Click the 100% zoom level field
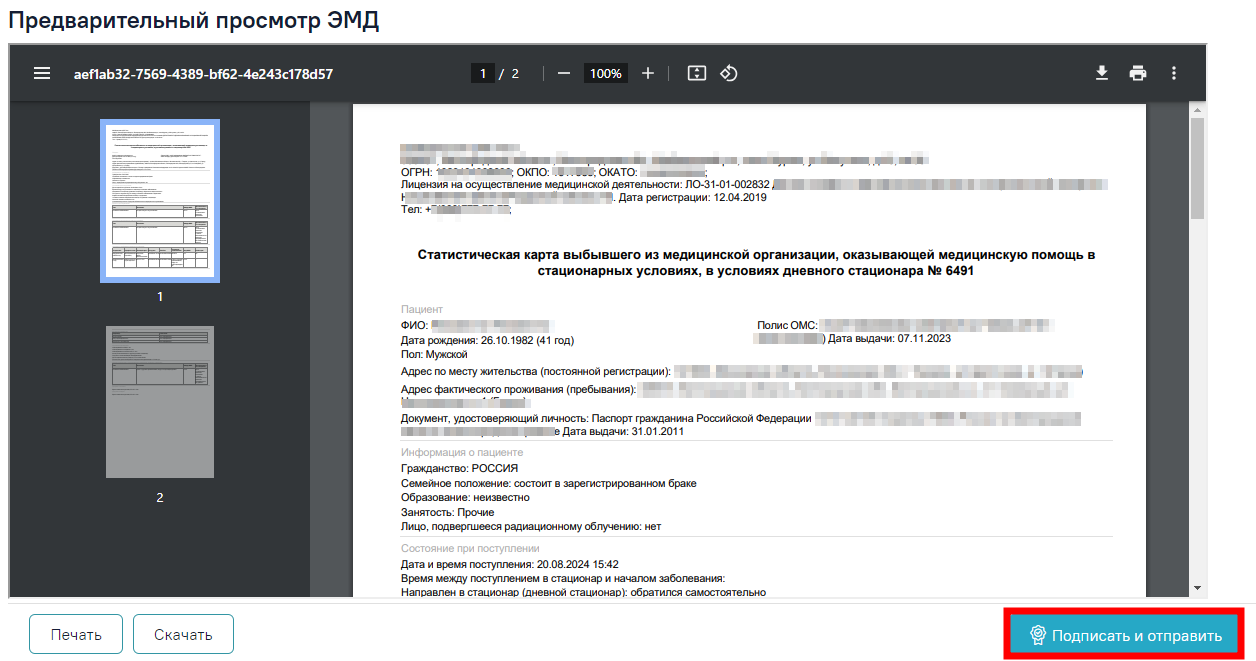 [605, 73]
